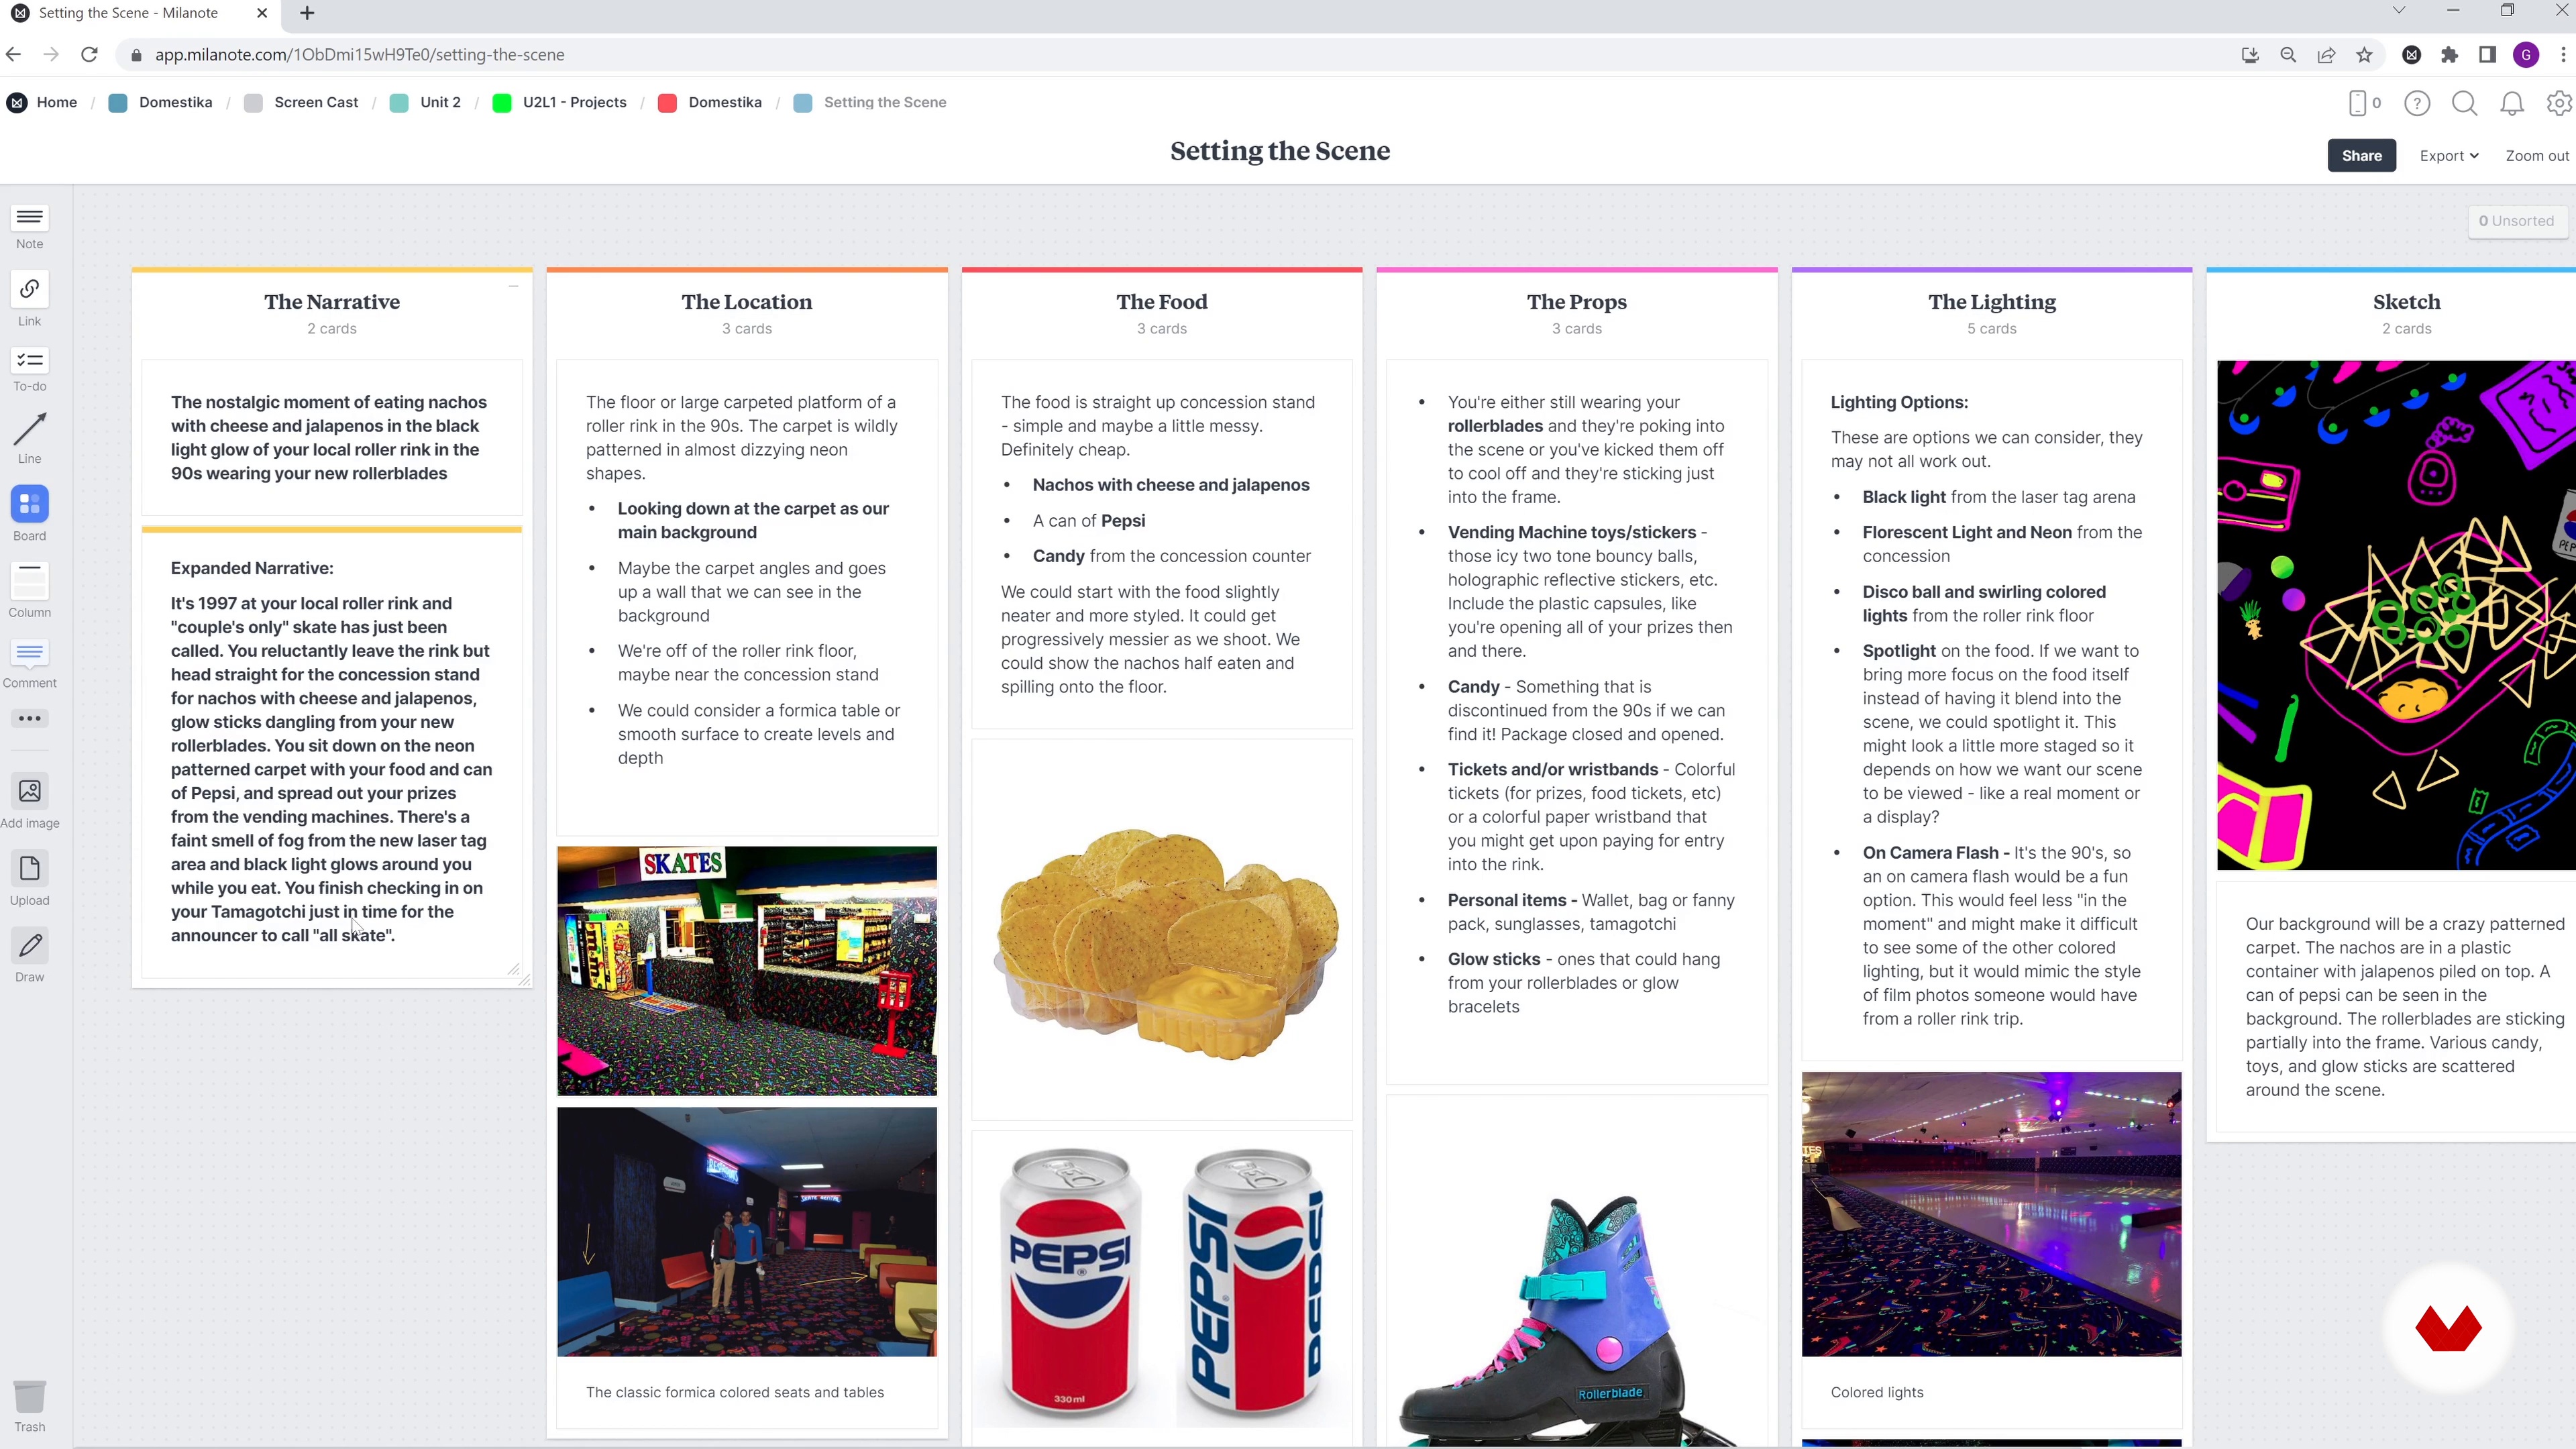The height and width of the screenshot is (1449, 2576).
Task: Open the help question mark icon
Action: (x=2417, y=103)
